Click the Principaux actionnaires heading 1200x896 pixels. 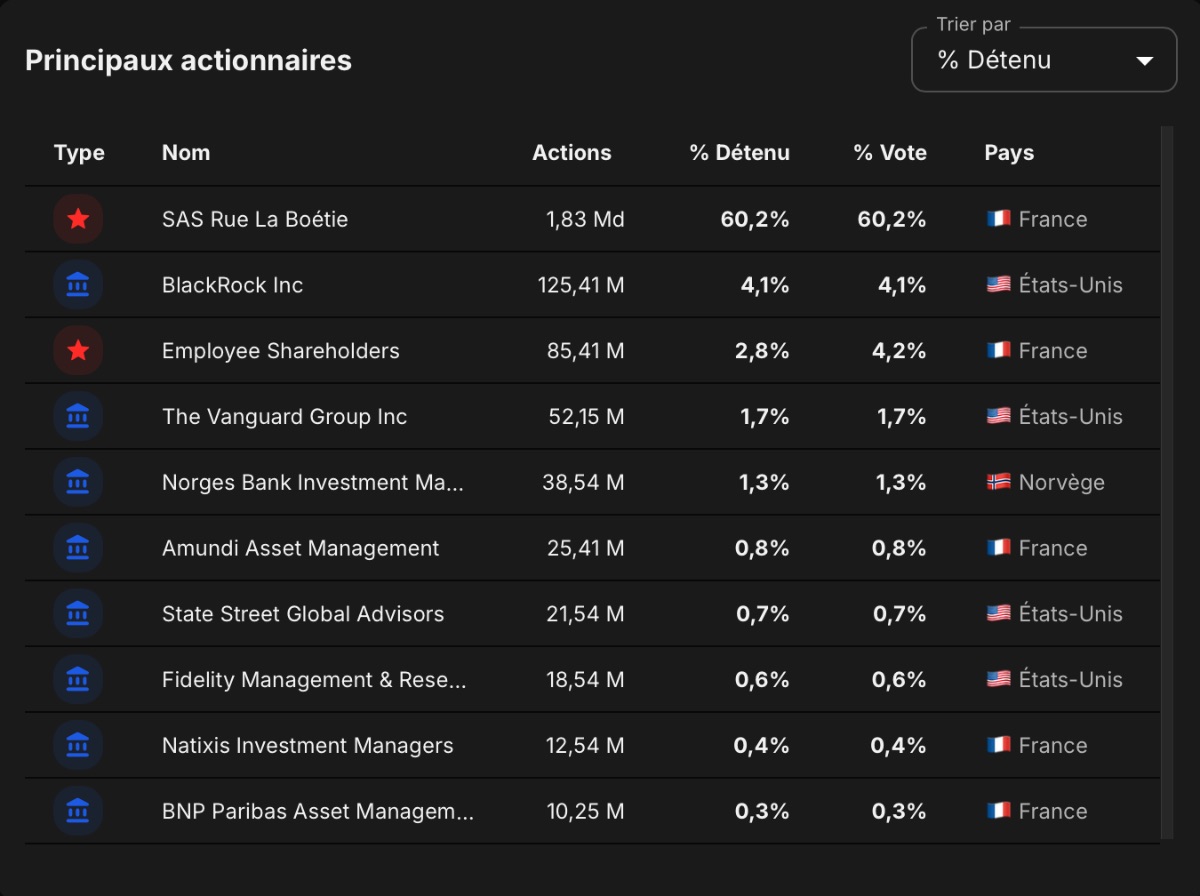pos(188,60)
